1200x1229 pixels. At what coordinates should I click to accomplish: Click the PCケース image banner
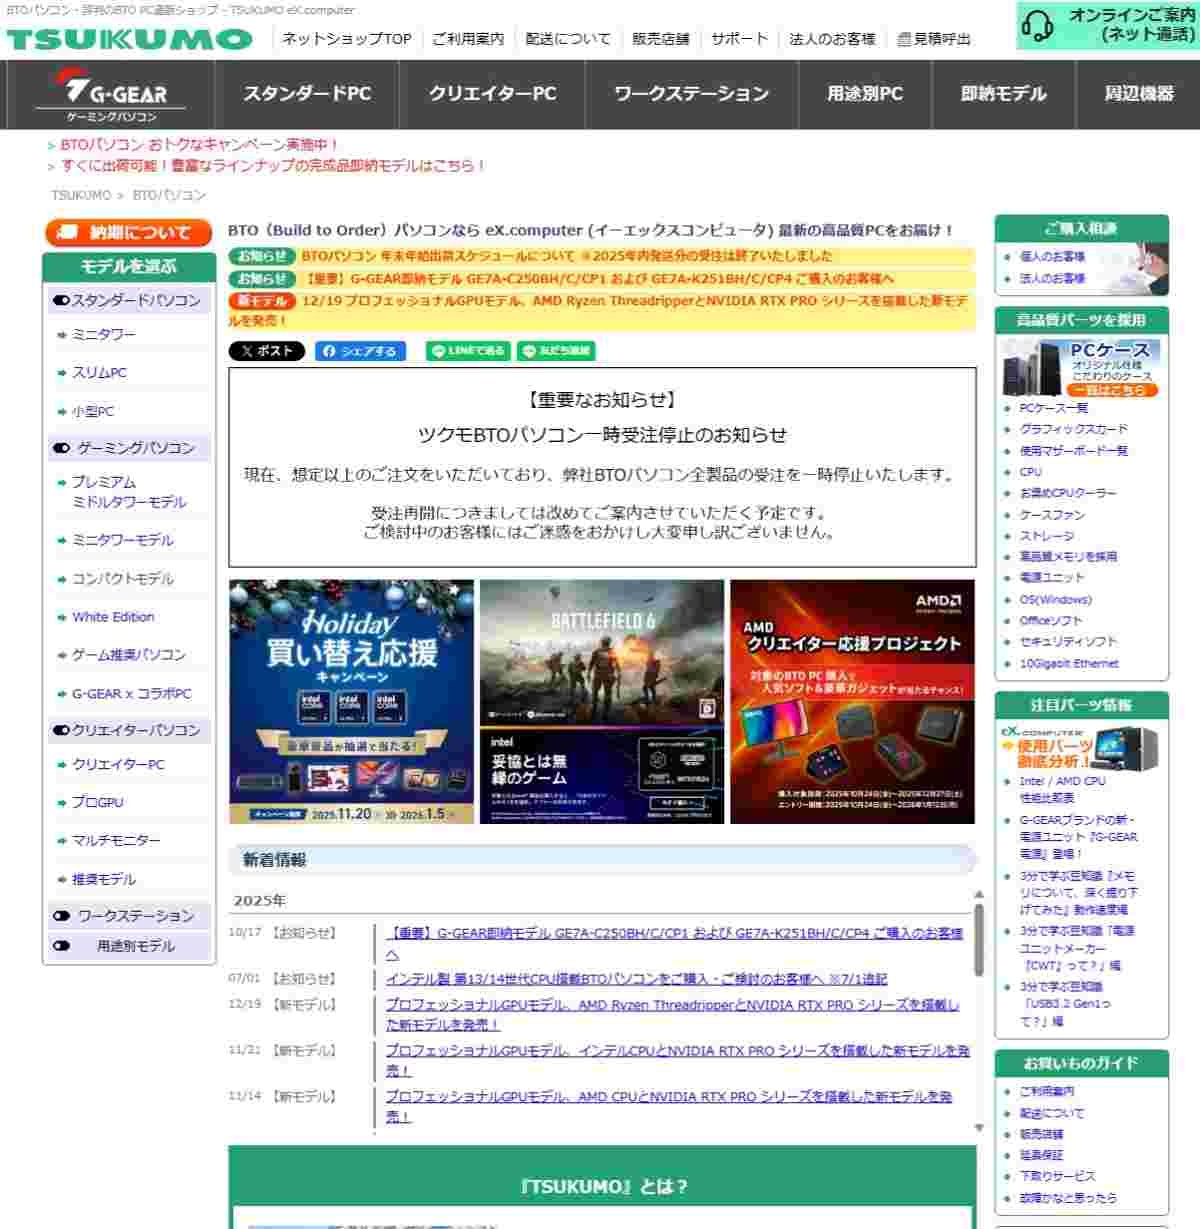[x=1081, y=368]
